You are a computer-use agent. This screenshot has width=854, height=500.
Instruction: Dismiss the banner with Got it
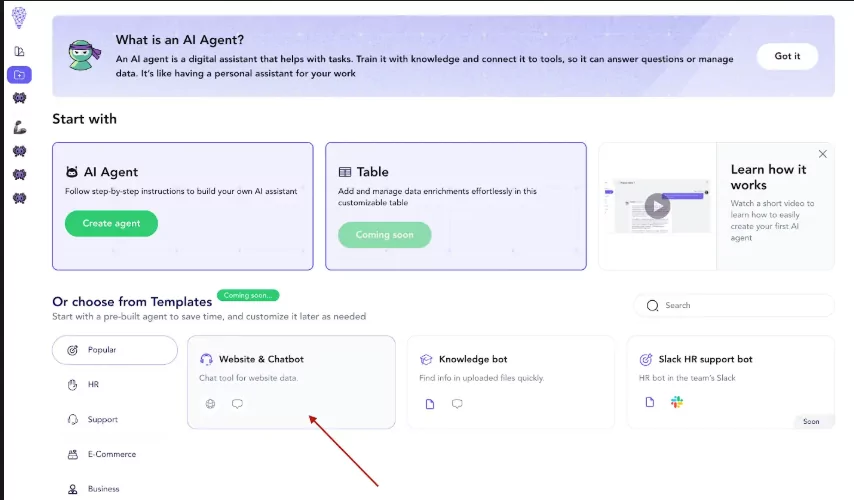(787, 56)
